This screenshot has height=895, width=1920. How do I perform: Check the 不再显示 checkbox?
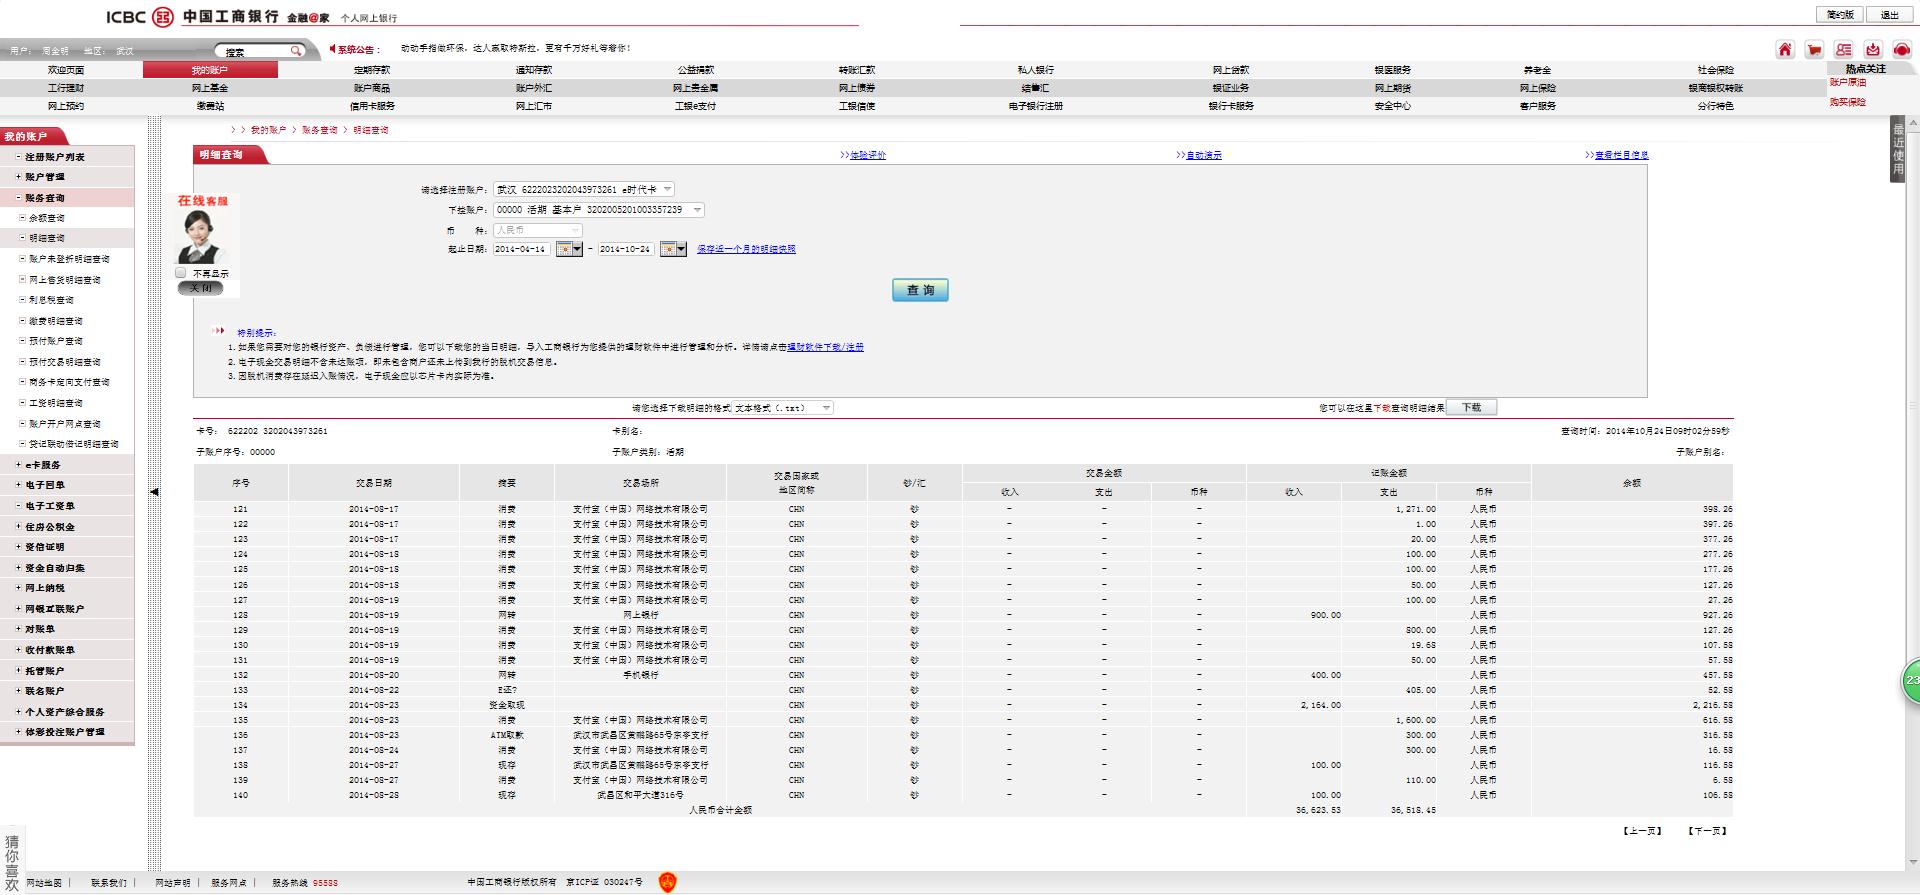coord(181,273)
